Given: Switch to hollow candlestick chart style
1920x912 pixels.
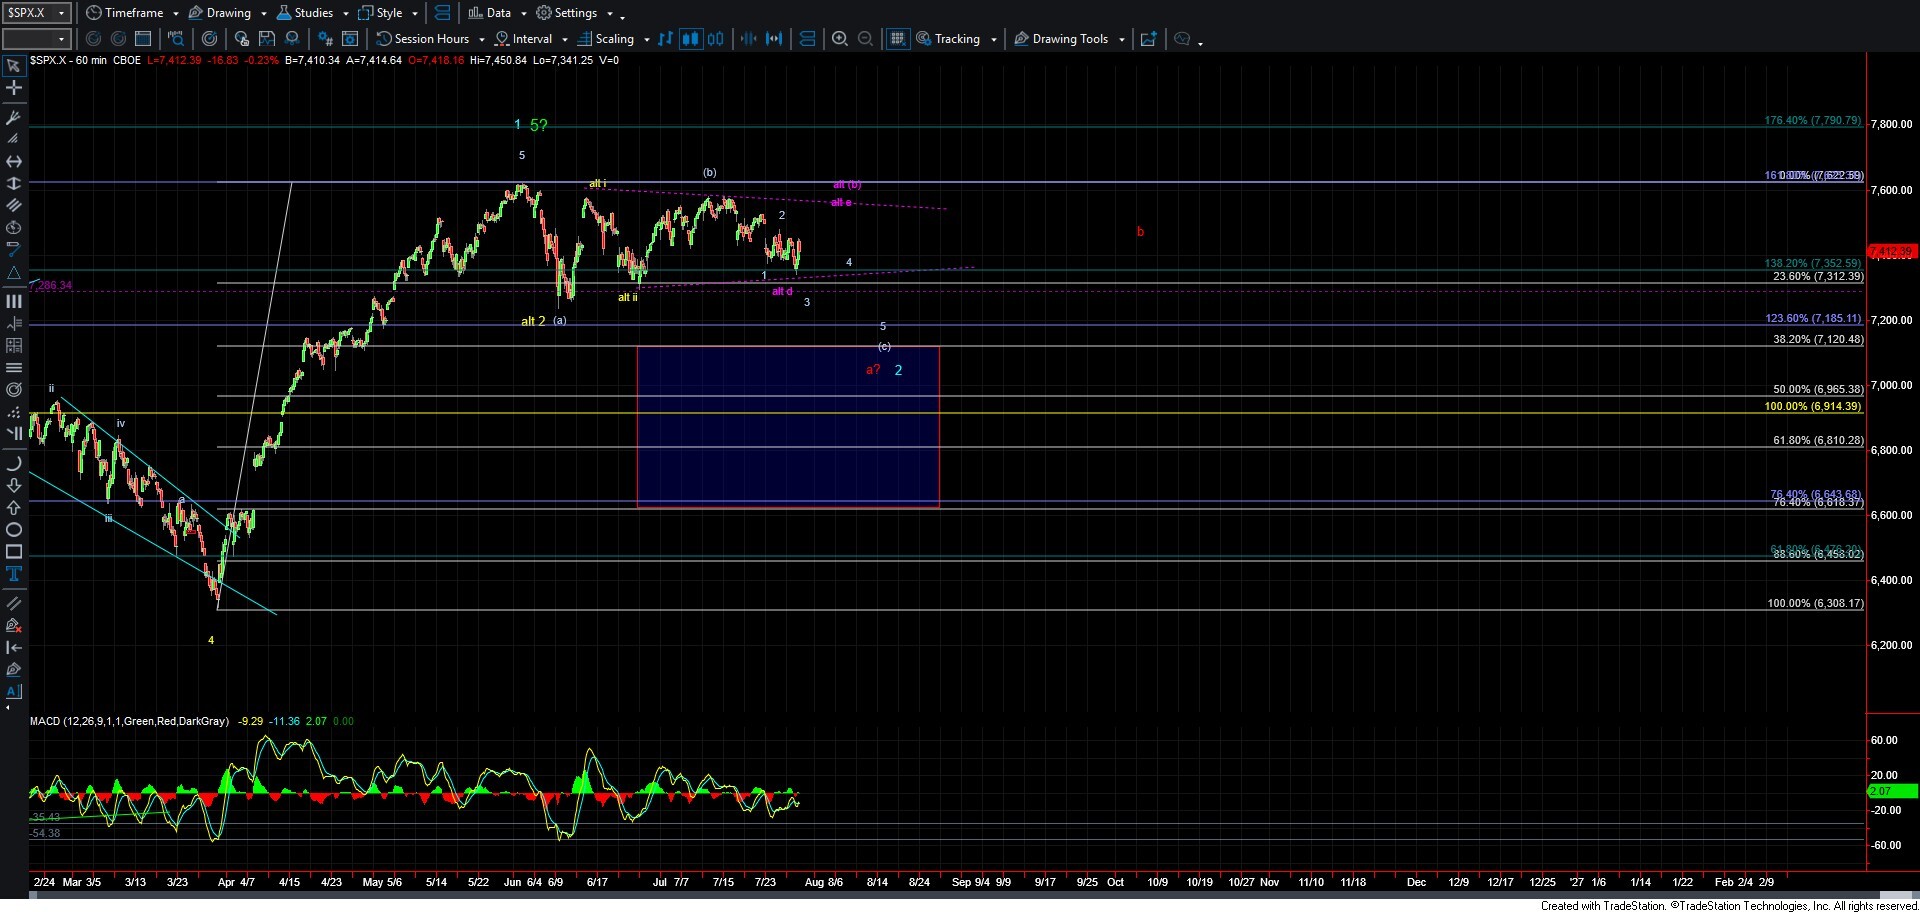Looking at the screenshot, I should pyautogui.click(x=715, y=39).
